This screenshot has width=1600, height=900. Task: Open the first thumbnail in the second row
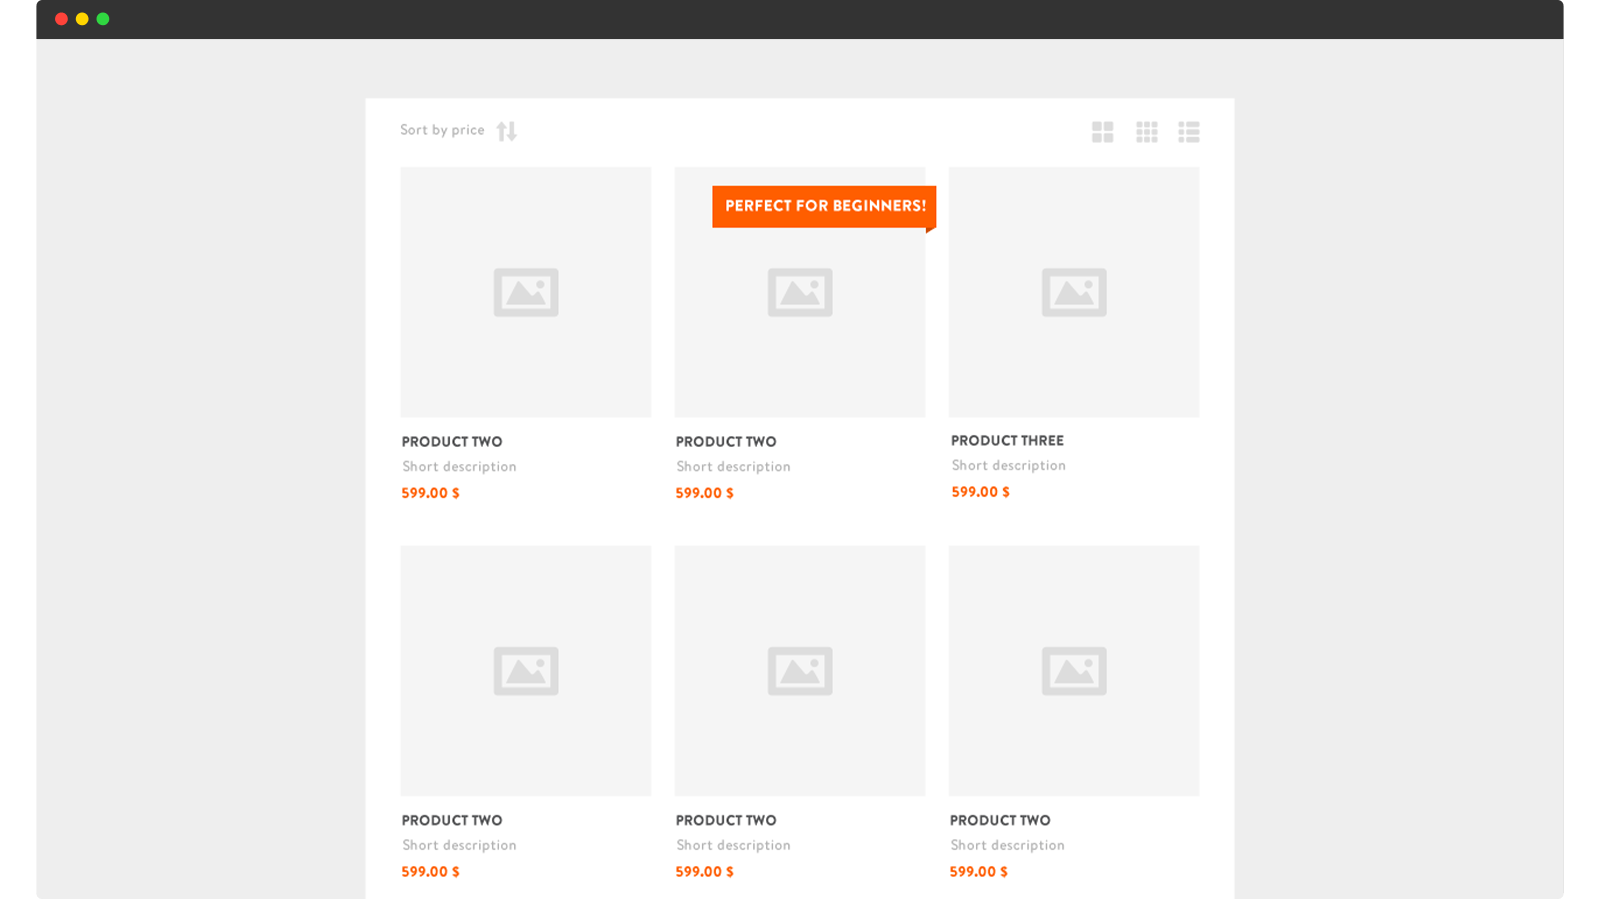tap(526, 670)
